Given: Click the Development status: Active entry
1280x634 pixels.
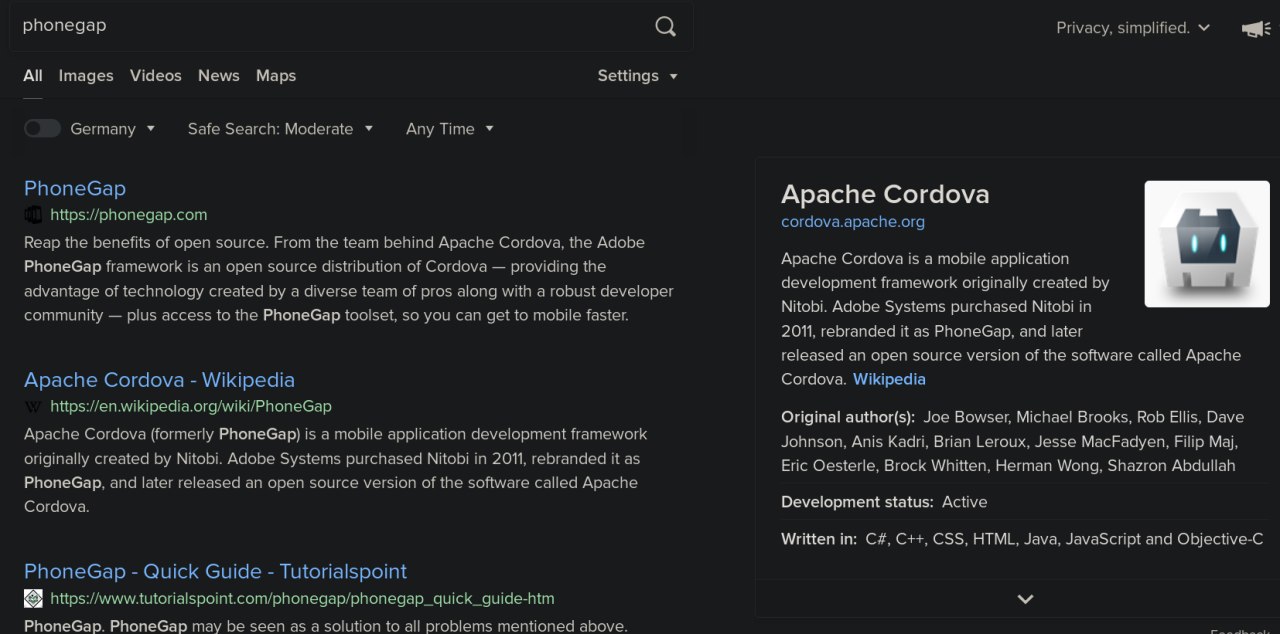Looking at the screenshot, I should coord(884,502).
